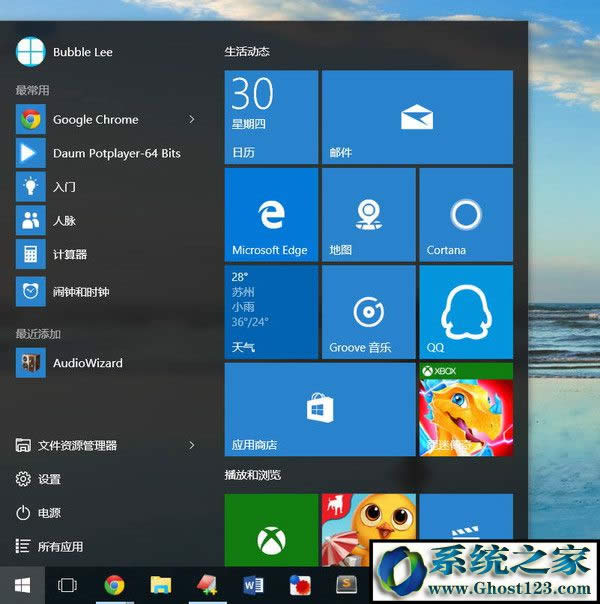Open the 计算器 calculator app
The height and width of the screenshot is (604, 600).
[70, 254]
